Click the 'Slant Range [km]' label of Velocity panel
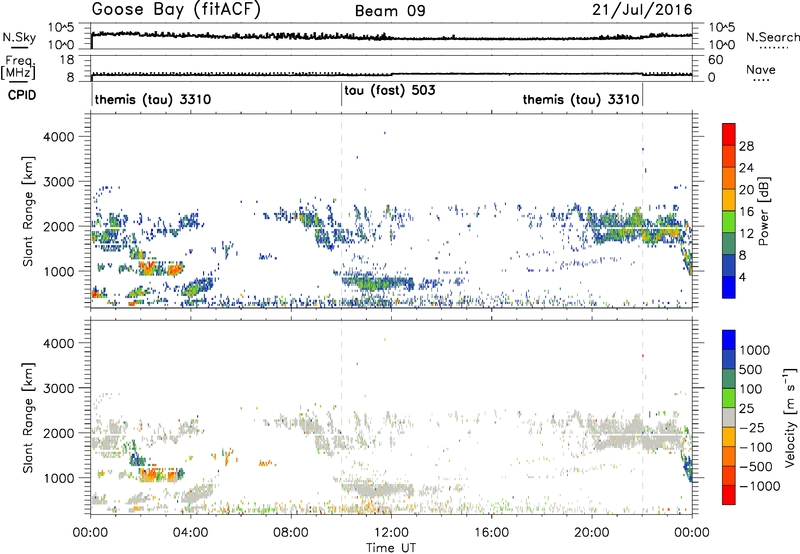The width and height of the screenshot is (800, 554). [x=28, y=418]
